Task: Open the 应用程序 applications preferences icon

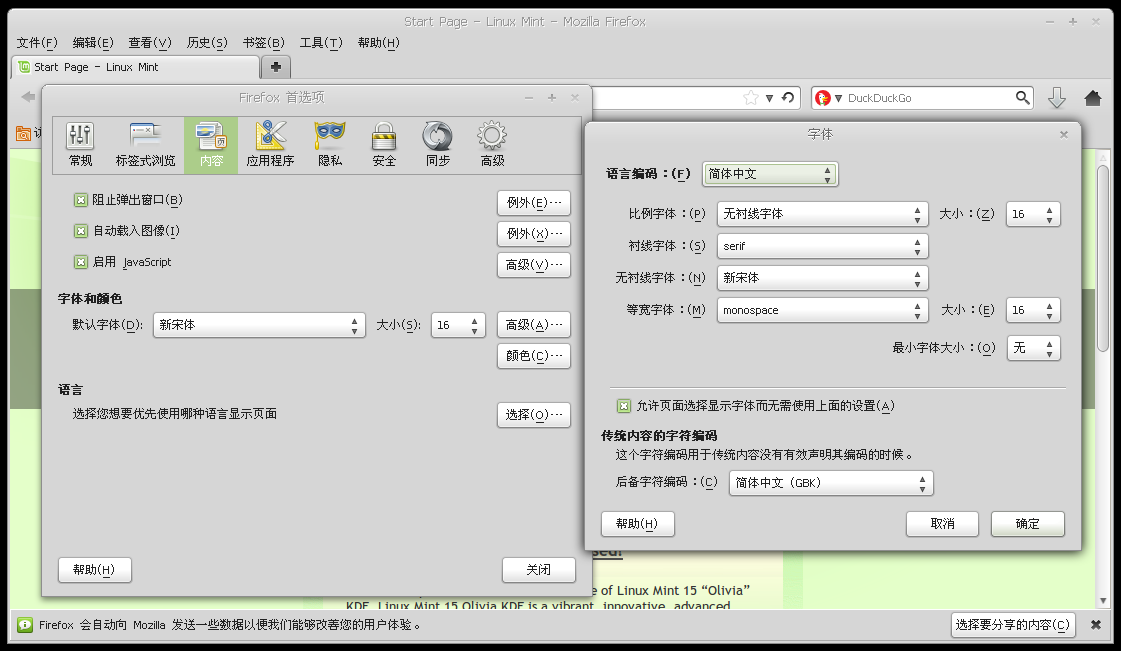Action: pyautogui.click(x=270, y=145)
